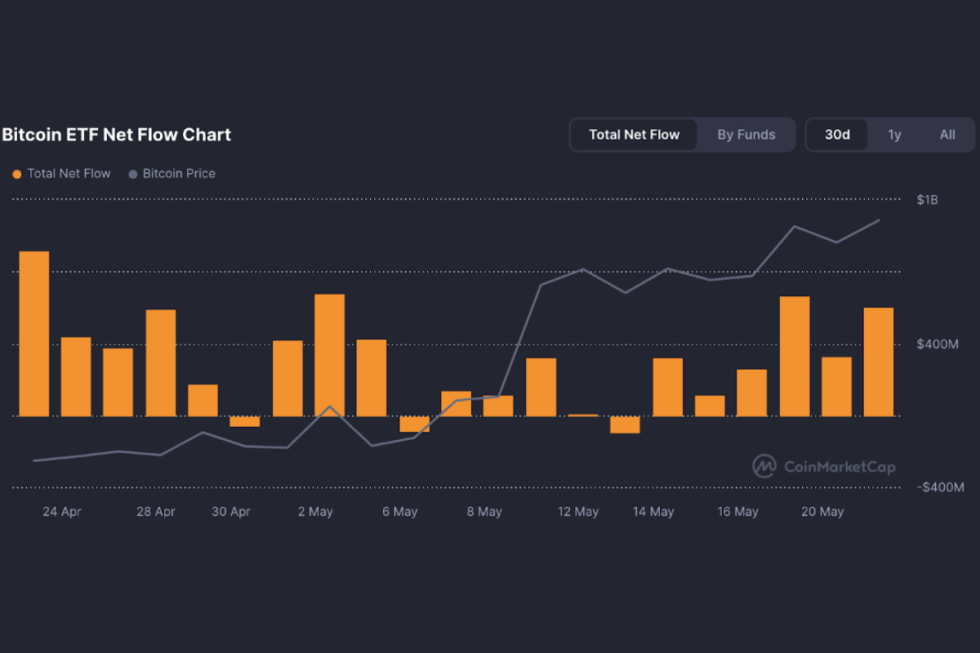Click the Bitcoin price line peak at far right
The image size is (980, 653).
[x=878, y=221]
